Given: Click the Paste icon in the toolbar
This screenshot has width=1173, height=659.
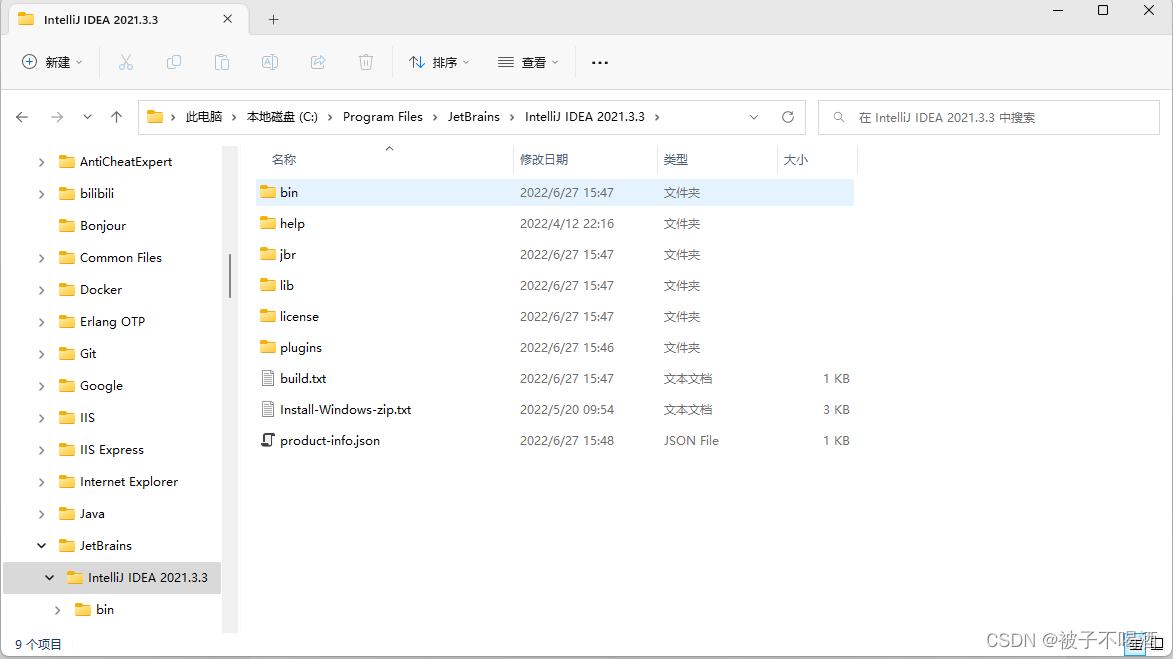Looking at the screenshot, I should click(x=221, y=62).
